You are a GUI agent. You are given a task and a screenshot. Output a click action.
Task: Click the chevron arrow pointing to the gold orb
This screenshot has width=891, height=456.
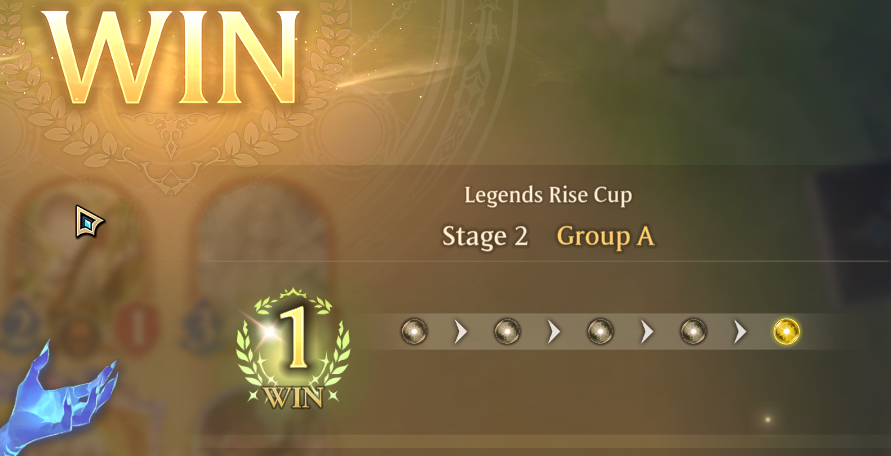(x=740, y=331)
